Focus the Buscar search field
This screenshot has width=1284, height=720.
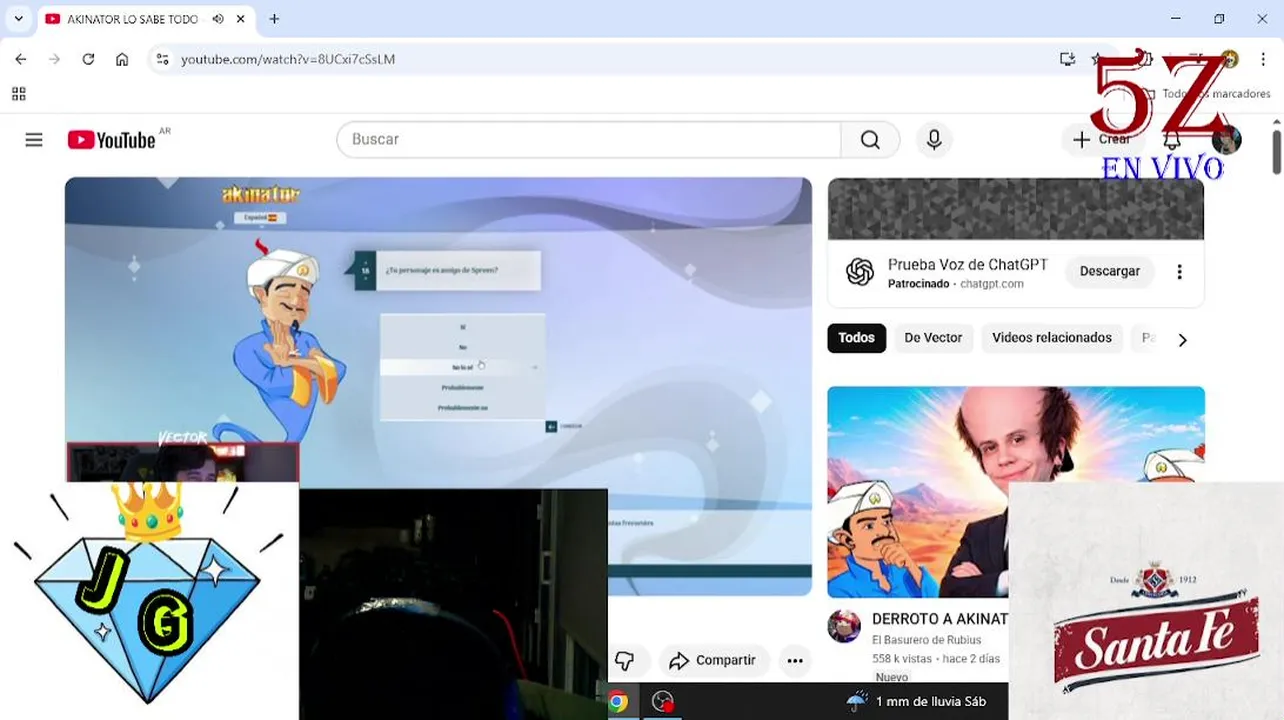pyautogui.click(x=589, y=140)
